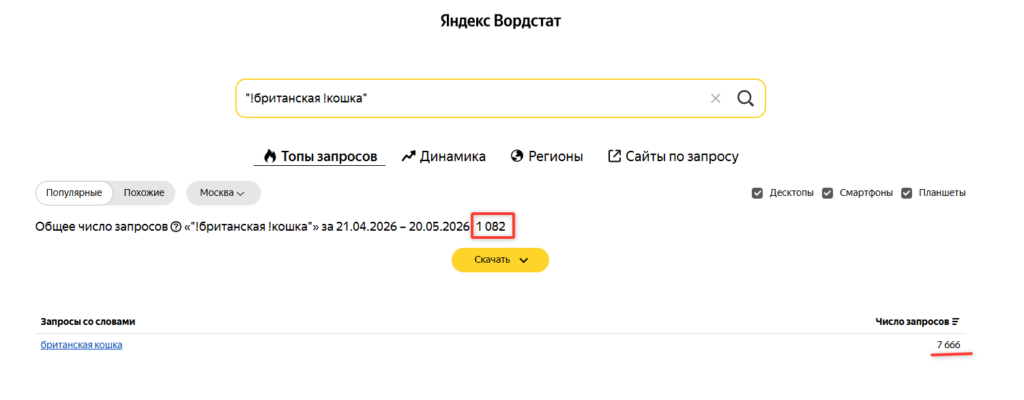Sort by the Число запросов sort icon
Screen dimensions: 1024x400
pyautogui.click(x=956, y=322)
